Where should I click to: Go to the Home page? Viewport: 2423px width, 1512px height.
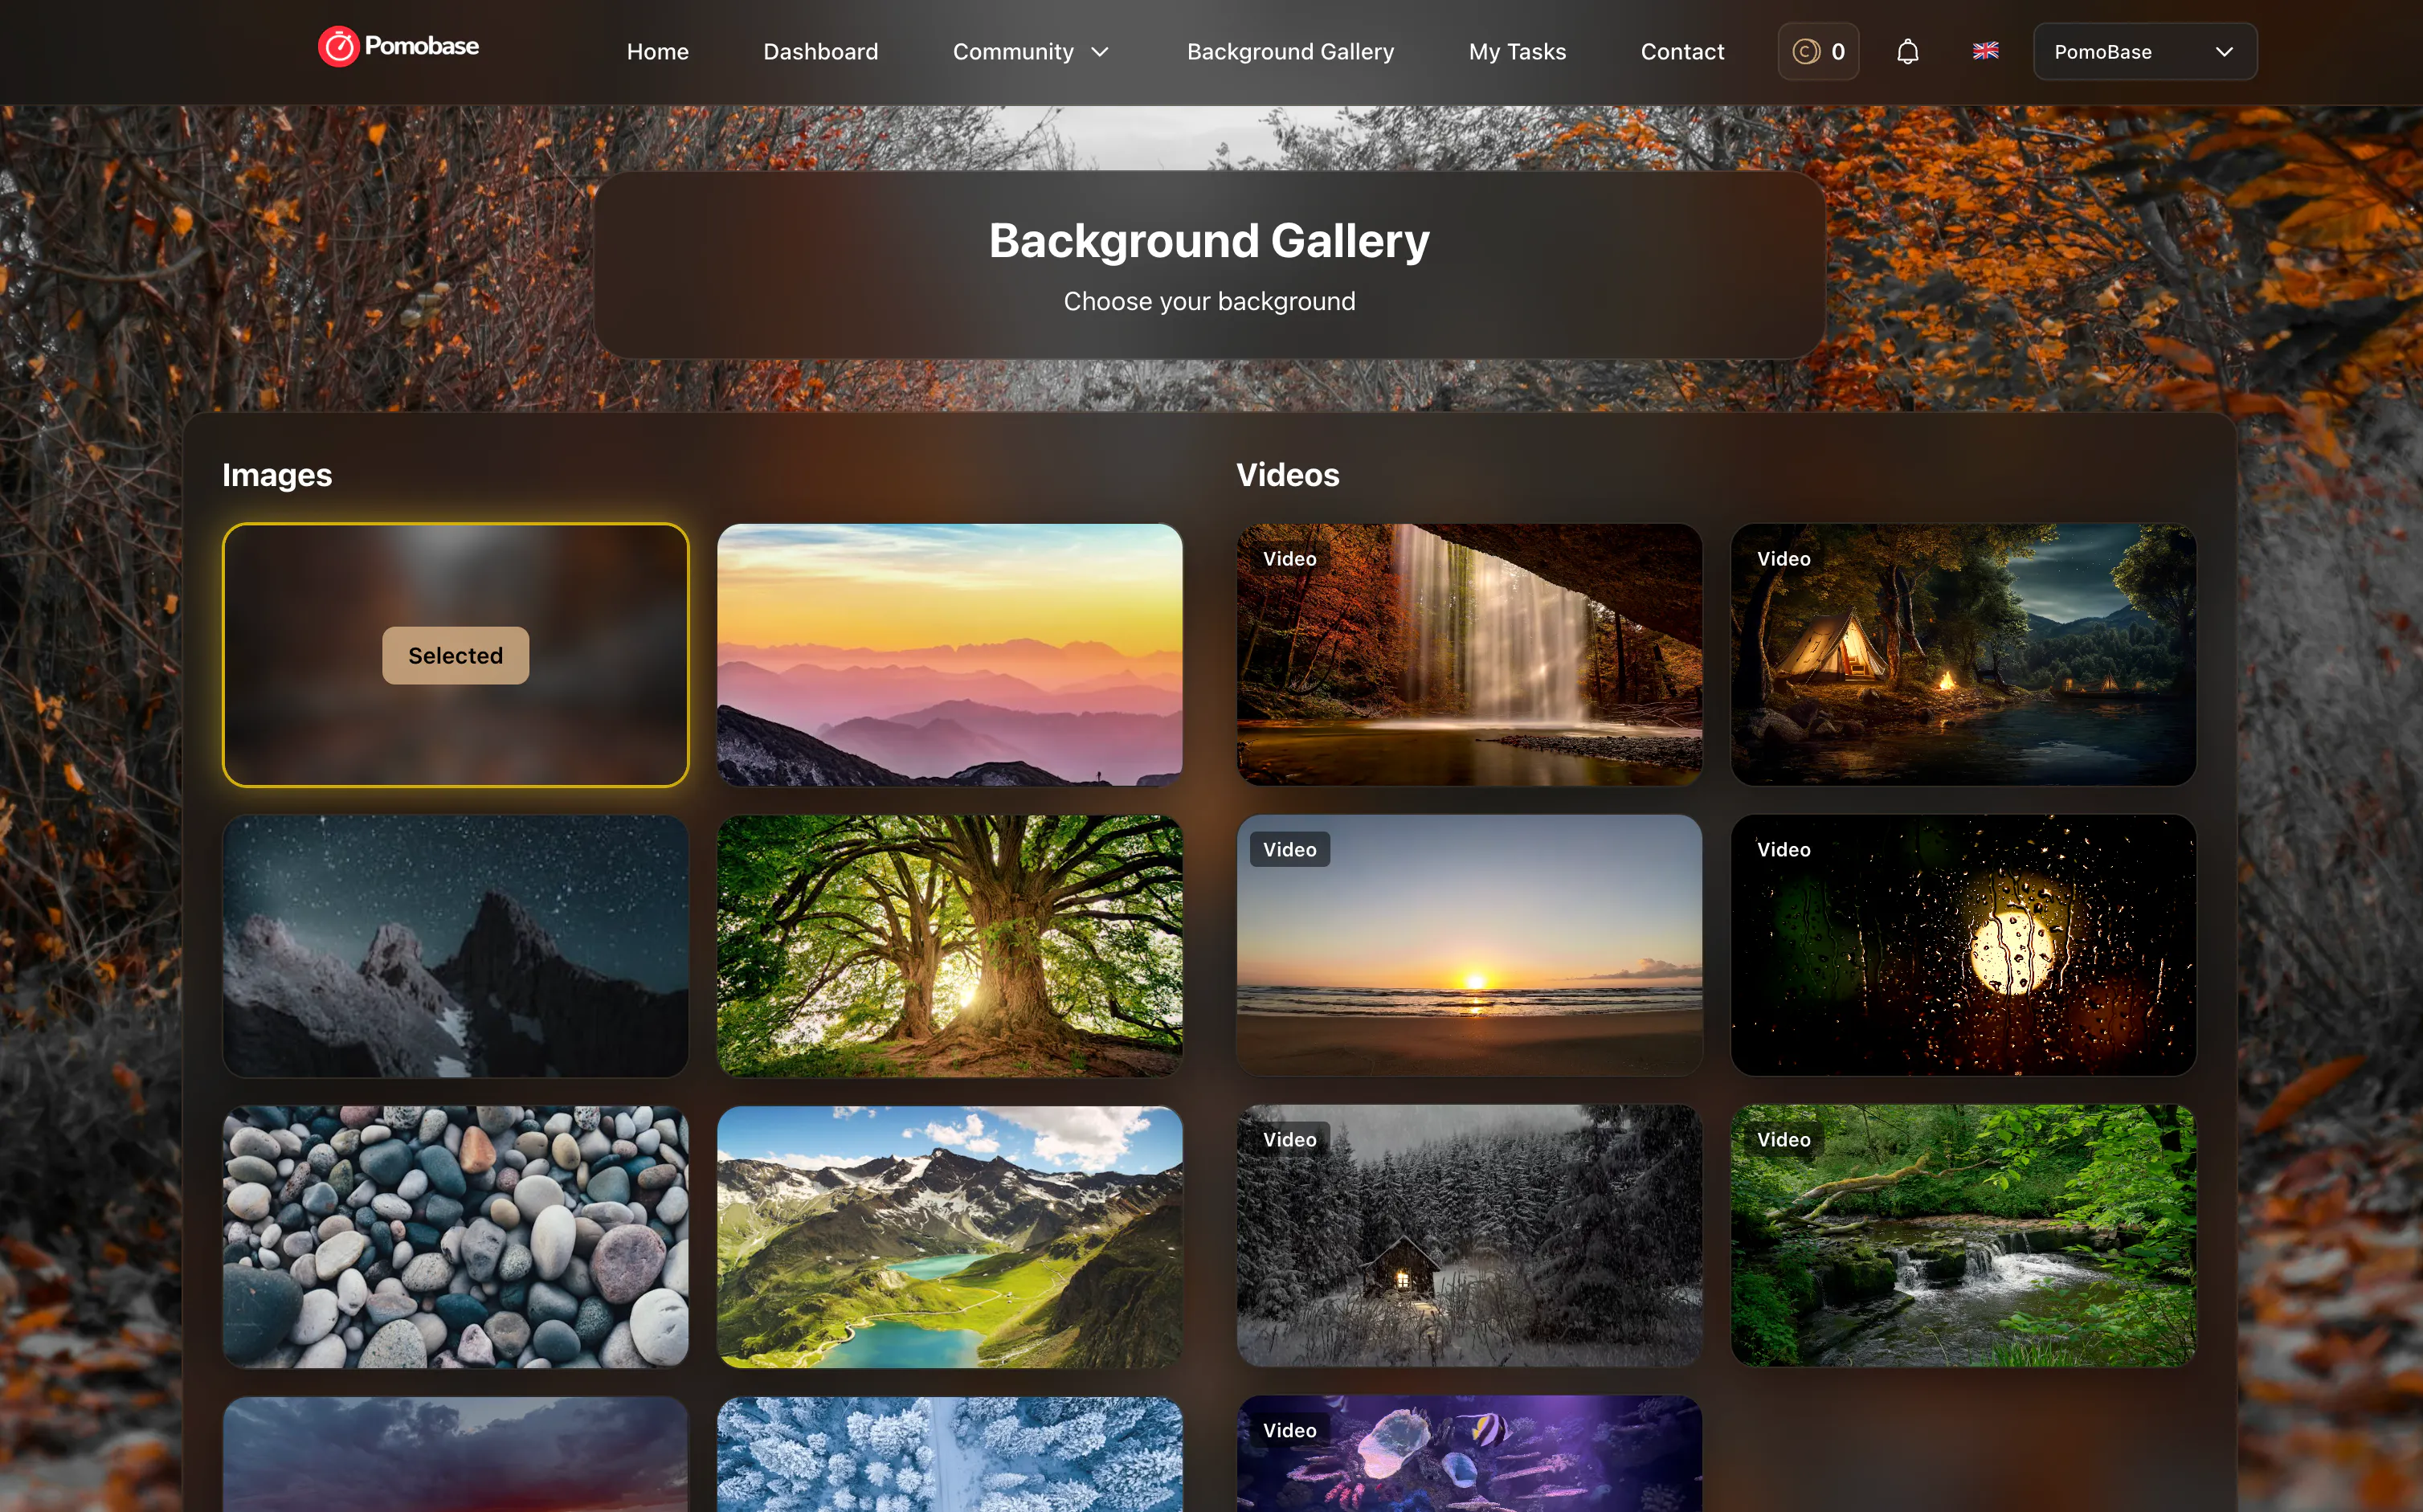pos(657,52)
